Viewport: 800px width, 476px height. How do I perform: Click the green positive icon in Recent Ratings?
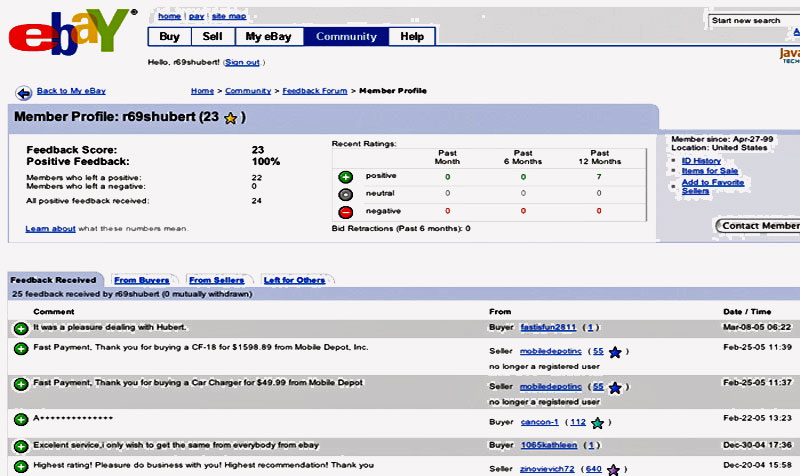tap(345, 176)
